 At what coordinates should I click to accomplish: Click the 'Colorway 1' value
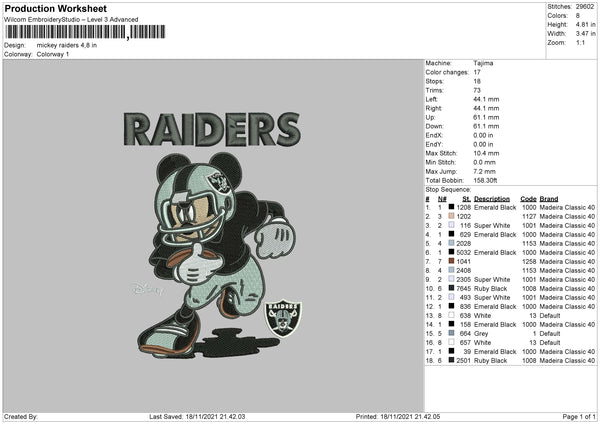point(53,54)
